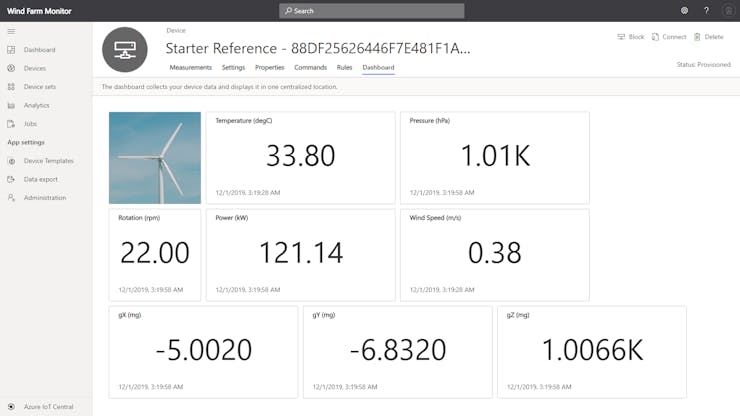Open the Dashboard icon in the sidebar
740x416 pixels.
coord(12,50)
